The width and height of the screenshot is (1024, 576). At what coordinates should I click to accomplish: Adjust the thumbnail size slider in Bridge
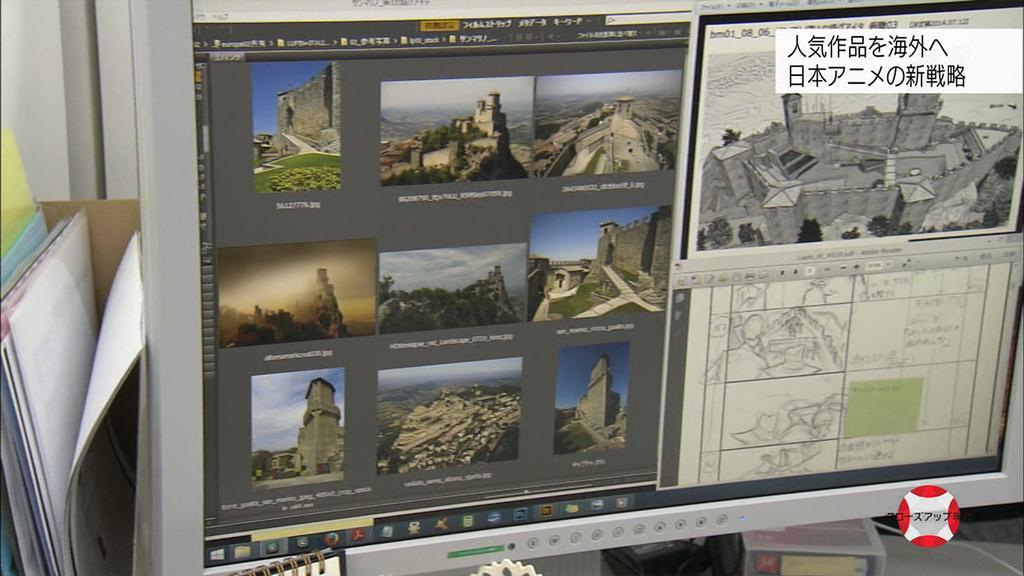526,491
